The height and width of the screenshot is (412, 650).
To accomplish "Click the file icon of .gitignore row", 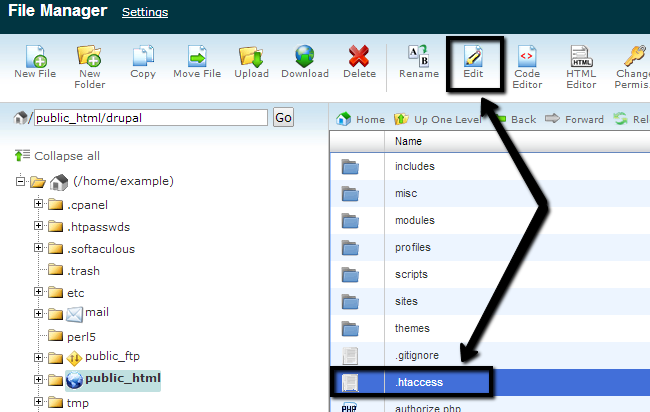I will coord(350,356).
